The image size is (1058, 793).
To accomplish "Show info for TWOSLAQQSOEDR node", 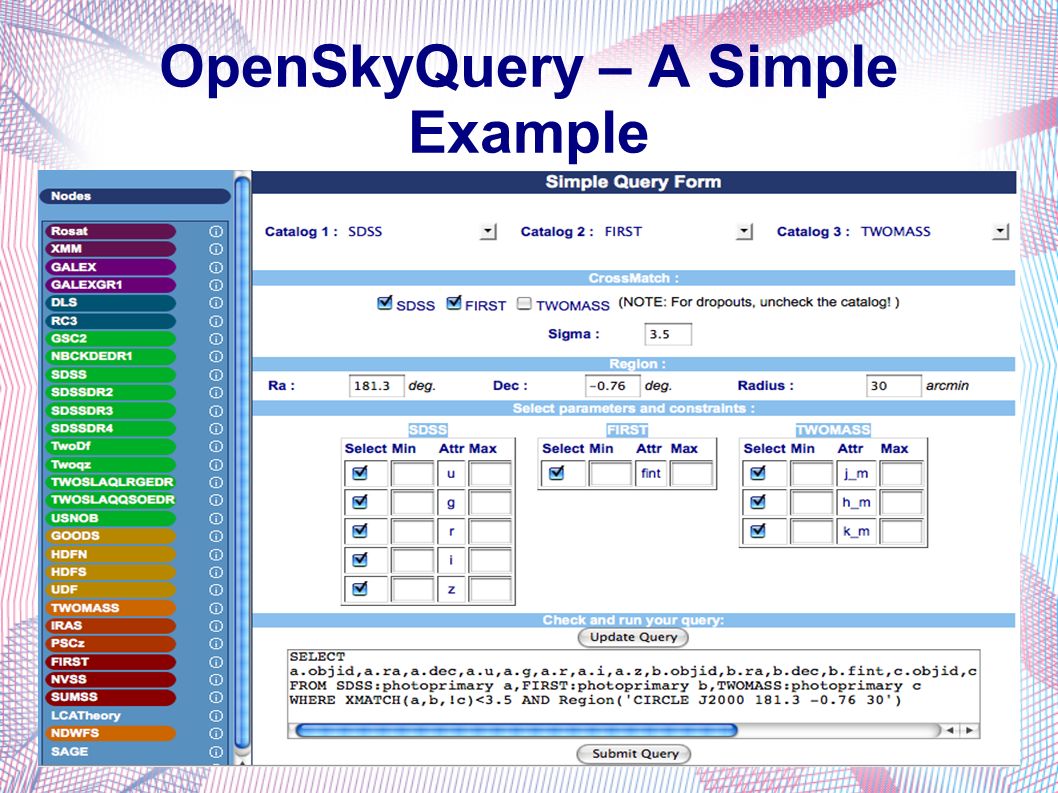I will (216, 500).
